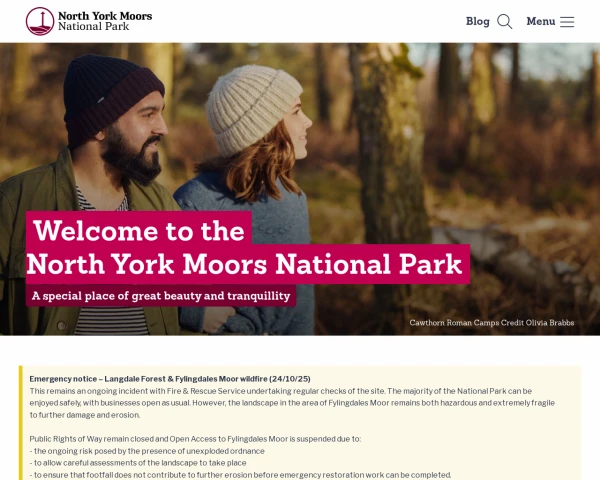The height and width of the screenshot is (480, 600).
Task: Click the 'footfall does not contribute' bullet line
Action: pyautogui.click(x=240, y=475)
